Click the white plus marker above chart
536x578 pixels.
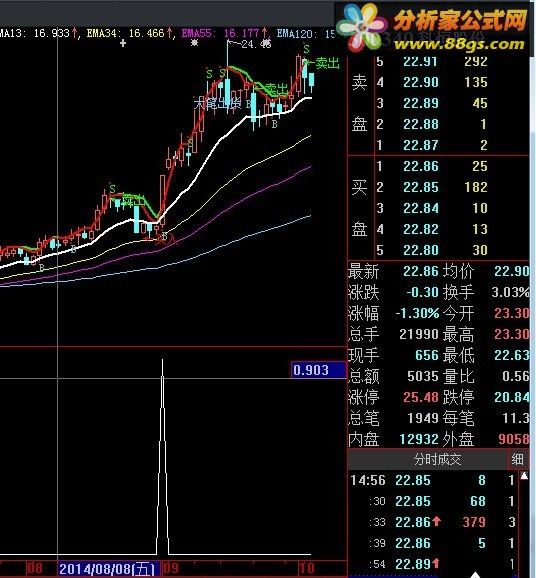click(x=123, y=43)
